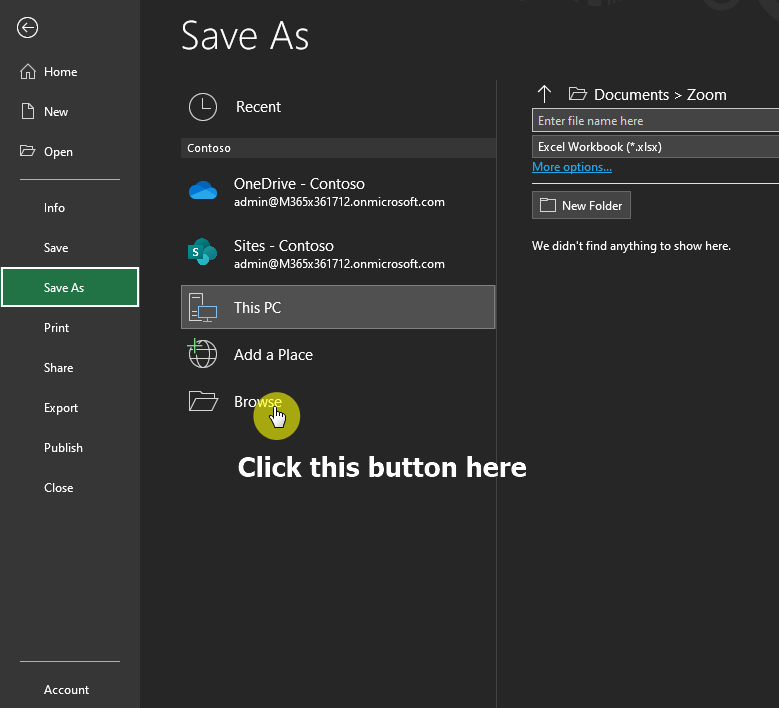The width and height of the screenshot is (779, 708).
Task: Choose Sites - Contoso location
Action: pyautogui.click(x=338, y=253)
